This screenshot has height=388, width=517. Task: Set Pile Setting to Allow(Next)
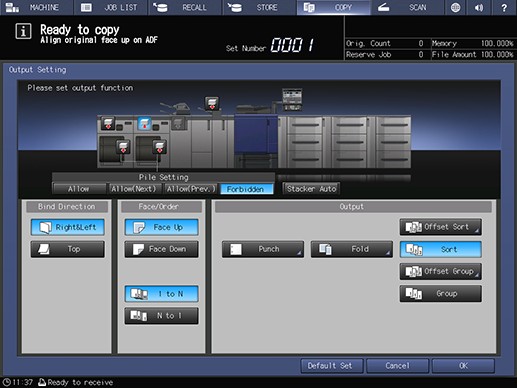(x=134, y=189)
